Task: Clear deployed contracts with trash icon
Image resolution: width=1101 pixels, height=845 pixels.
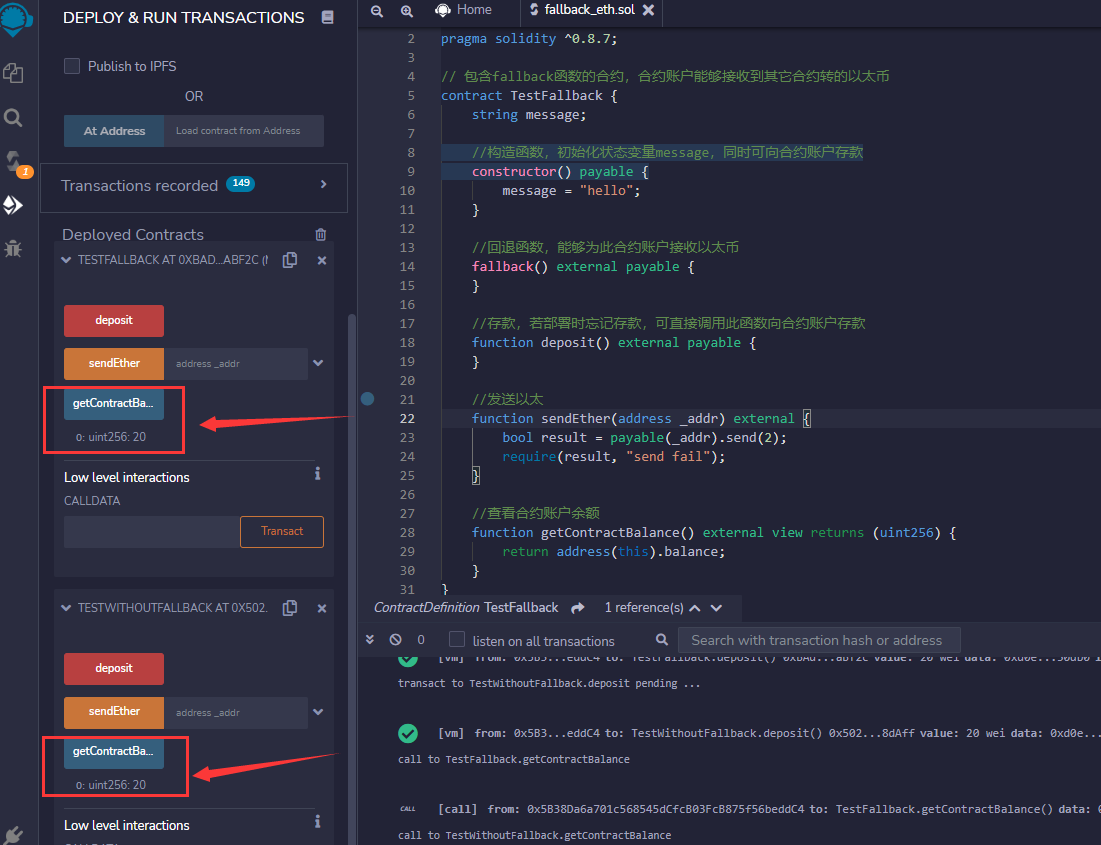Action: [320, 234]
